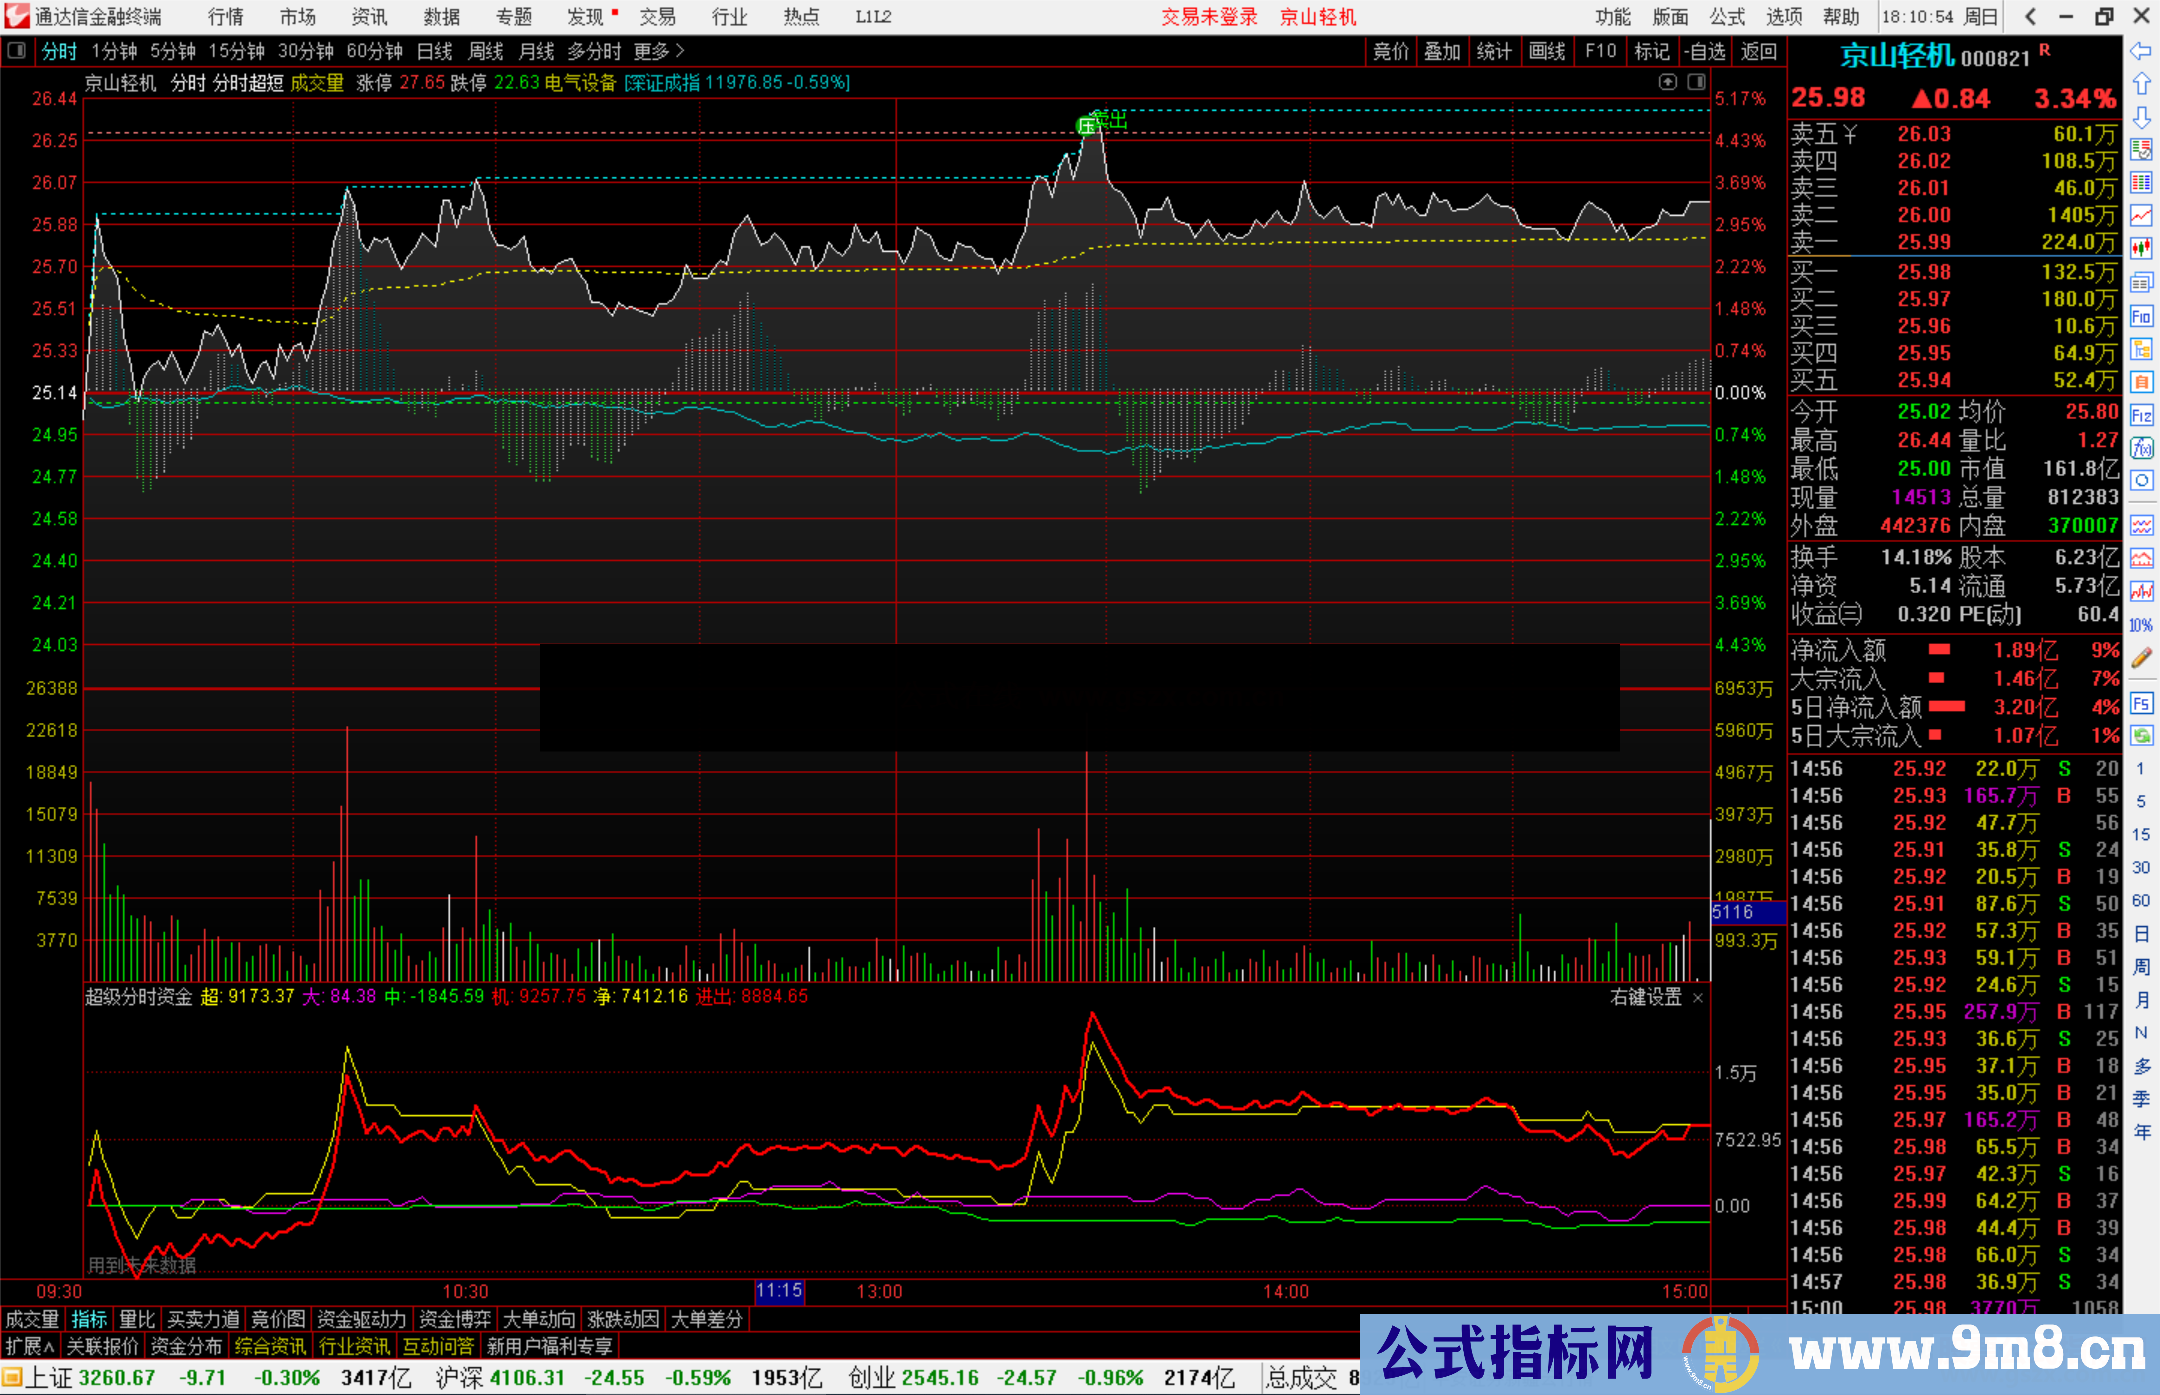Image resolution: width=2160 pixels, height=1395 pixels.
Task: Click the 竞价 button
Action: pyautogui.click(x=1390, y=51)
